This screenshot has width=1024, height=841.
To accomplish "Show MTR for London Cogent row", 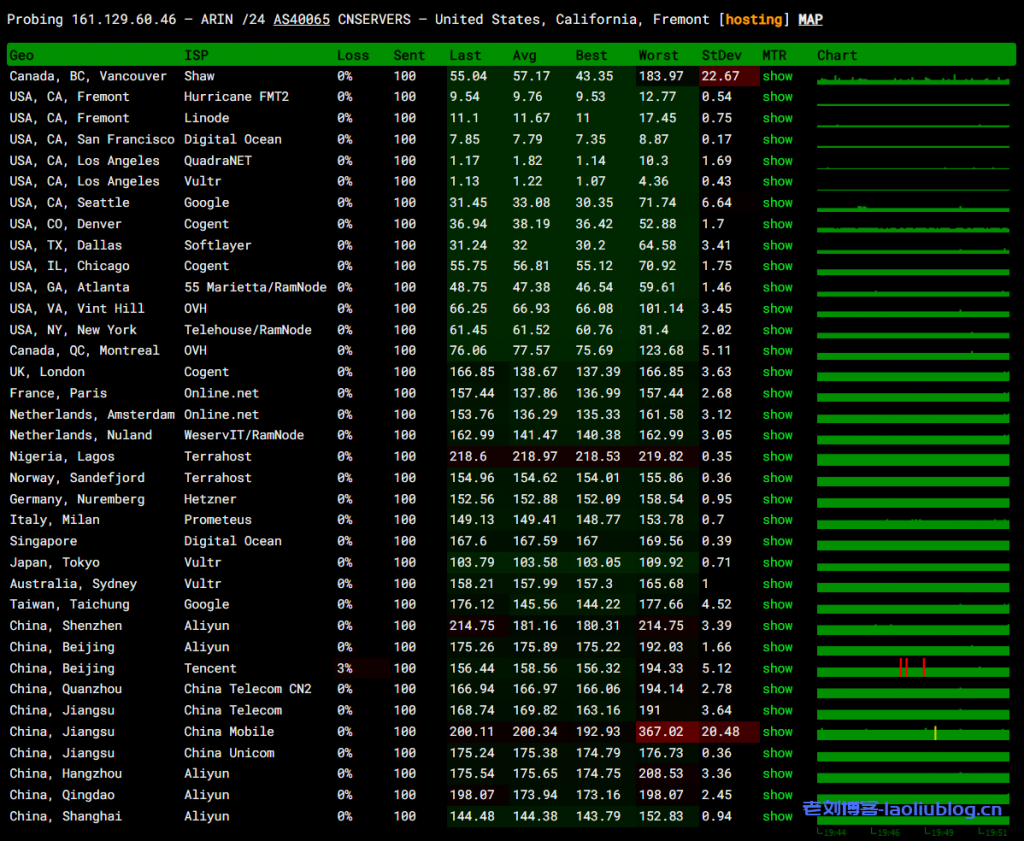I will point(777,372).
